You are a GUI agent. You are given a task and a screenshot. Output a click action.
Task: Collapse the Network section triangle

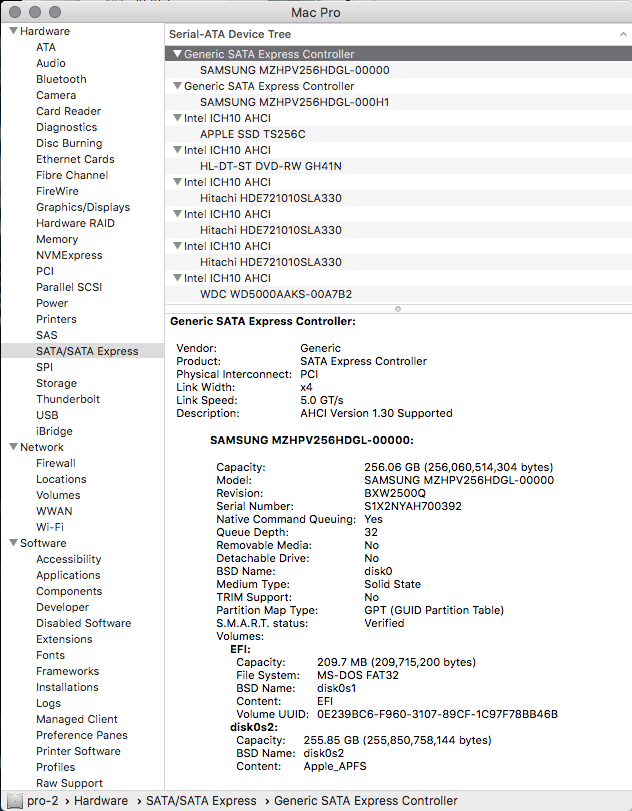(13, 447)
